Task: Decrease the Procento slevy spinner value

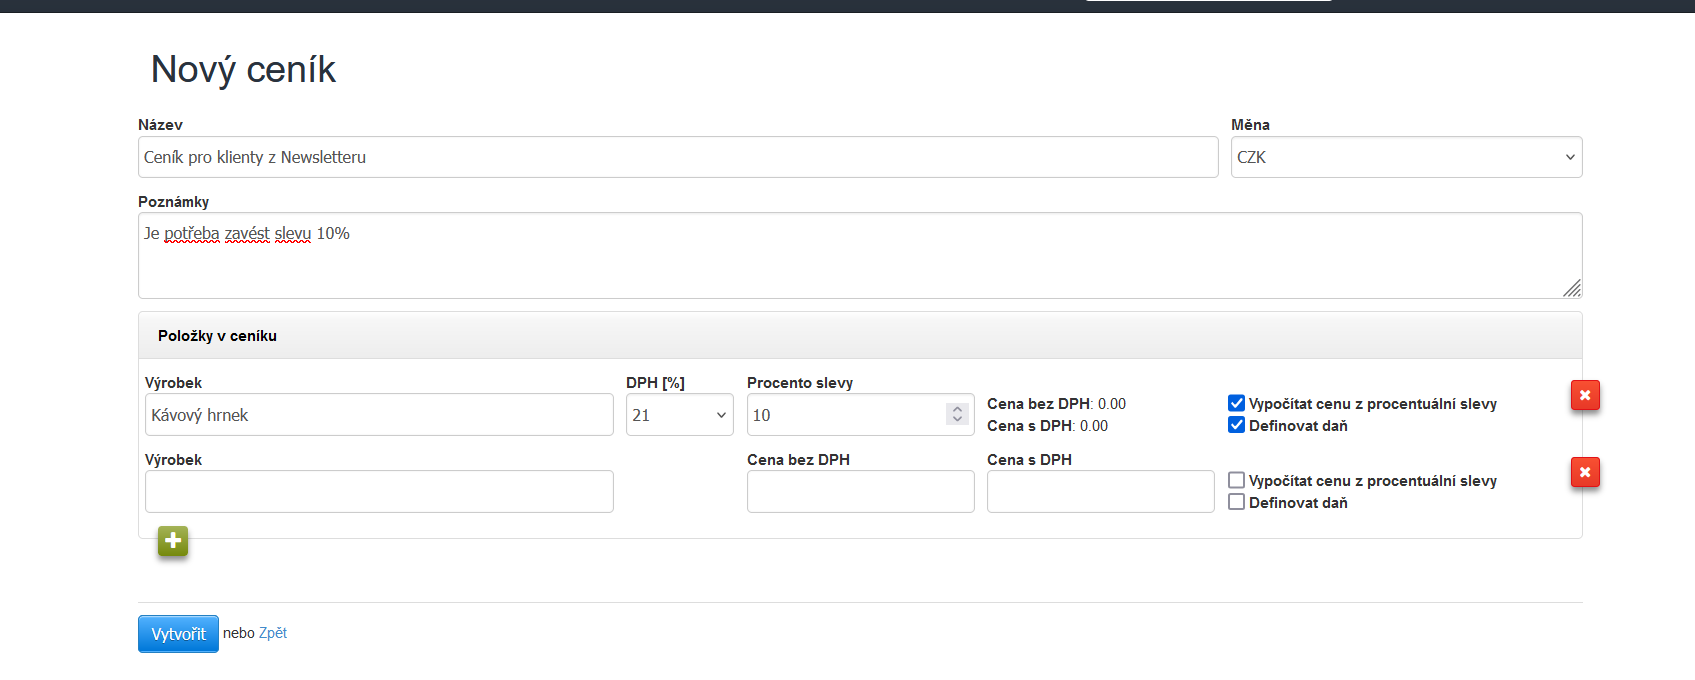Action: (x=957, y=420)
